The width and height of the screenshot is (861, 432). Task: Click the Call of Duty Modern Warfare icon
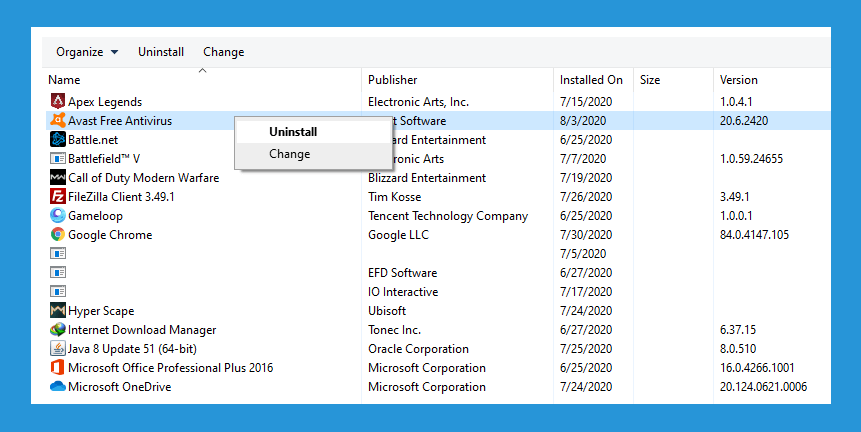[x=58, y=177]
